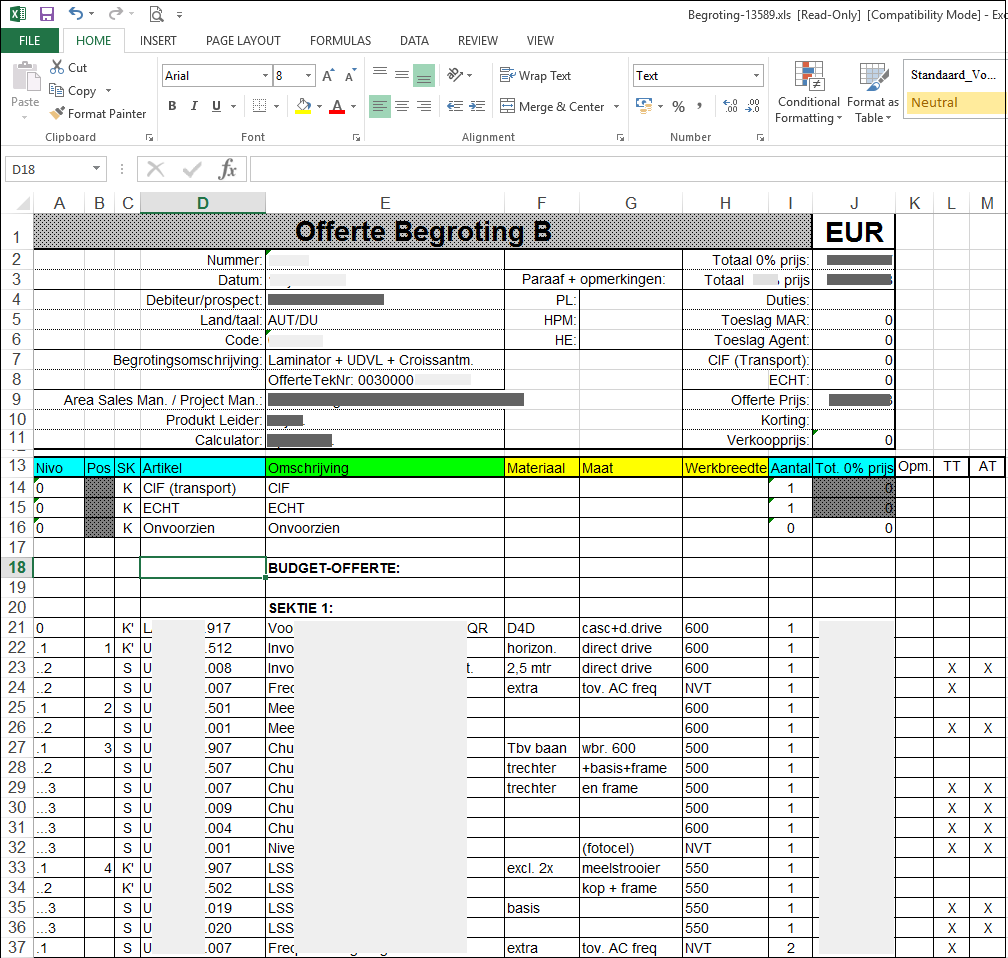
Task: Open the font size dropdown
Action: point(309,75)
